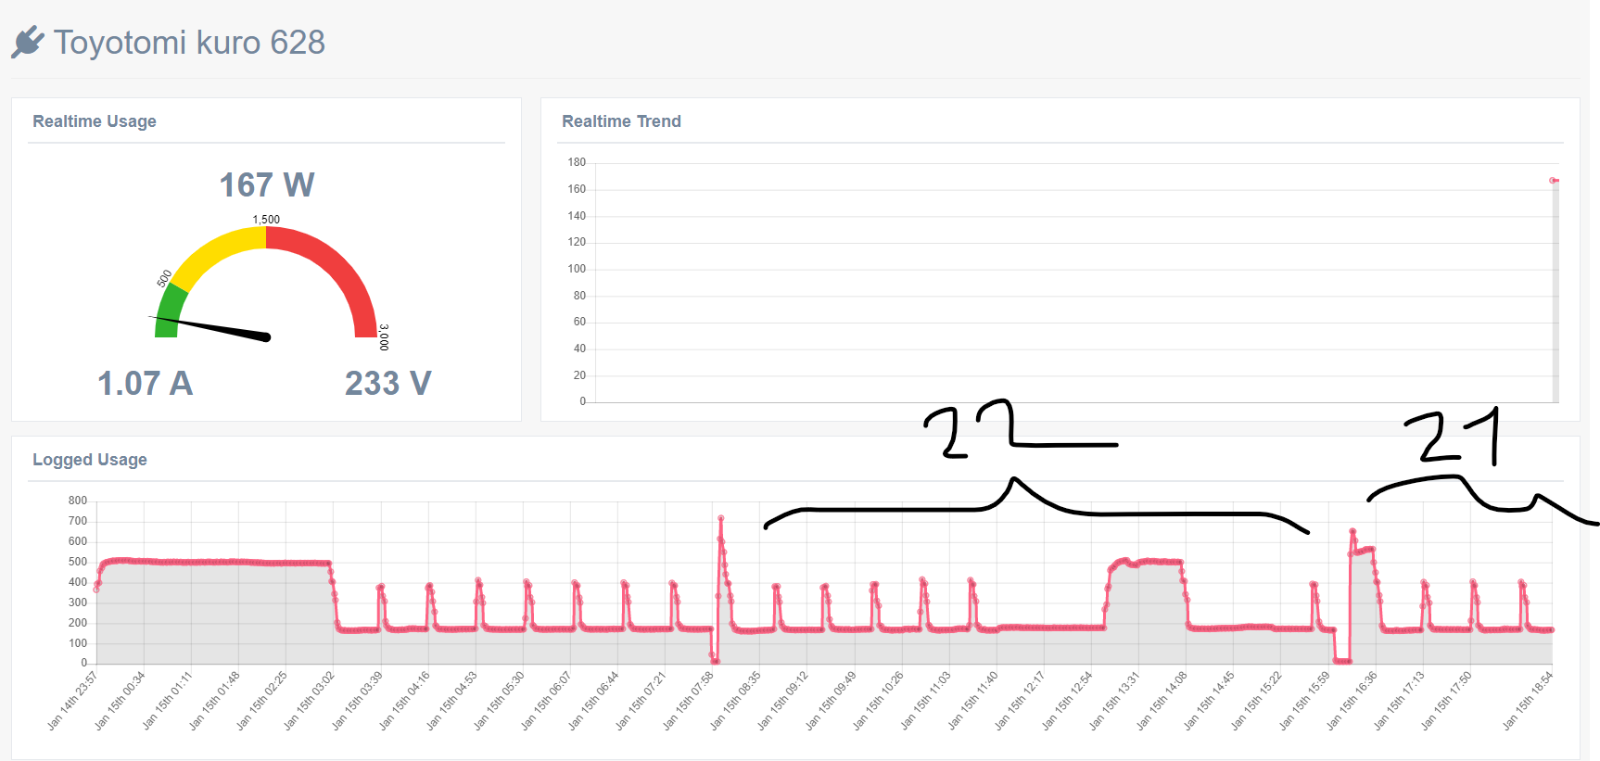The width and height of the screenshot is (1600, 761).
Task: Click the gauge needle pointer
Action: [211, 328]
